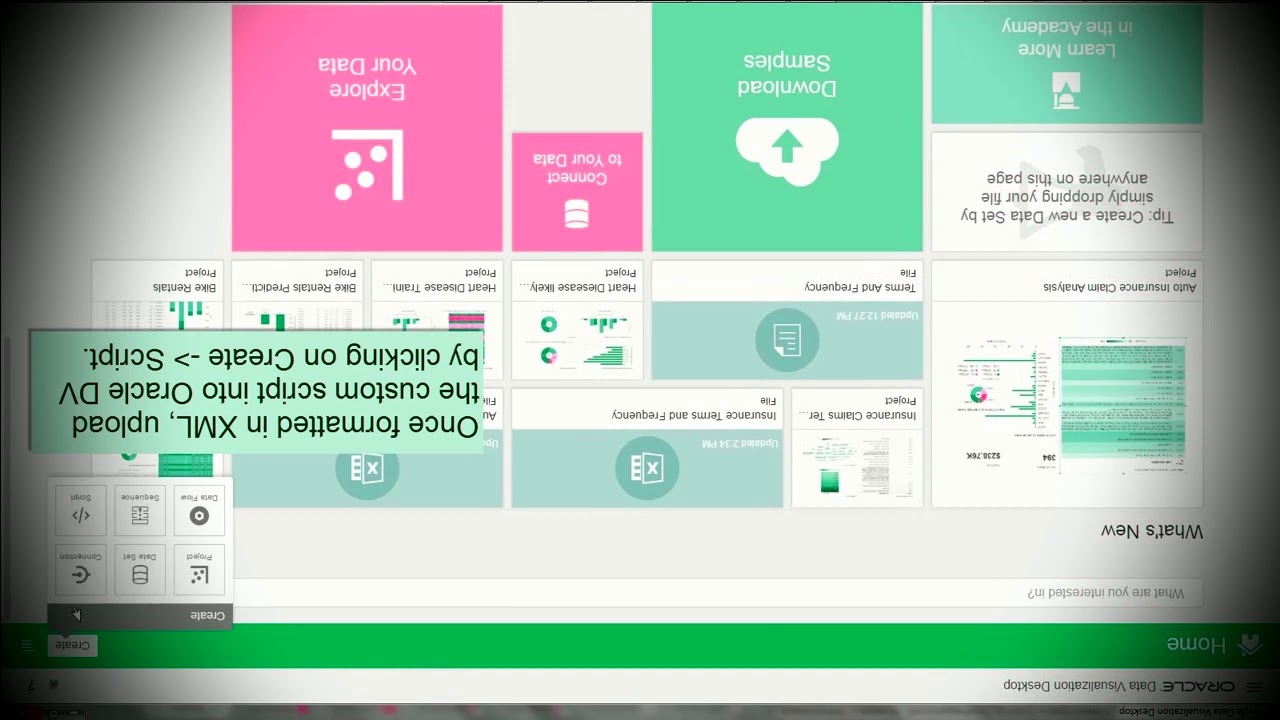Click the Tip: Create a new Data Set tile
Image resolution: width=1280 pixels, height=720 pixels.
pos(1067,192)
